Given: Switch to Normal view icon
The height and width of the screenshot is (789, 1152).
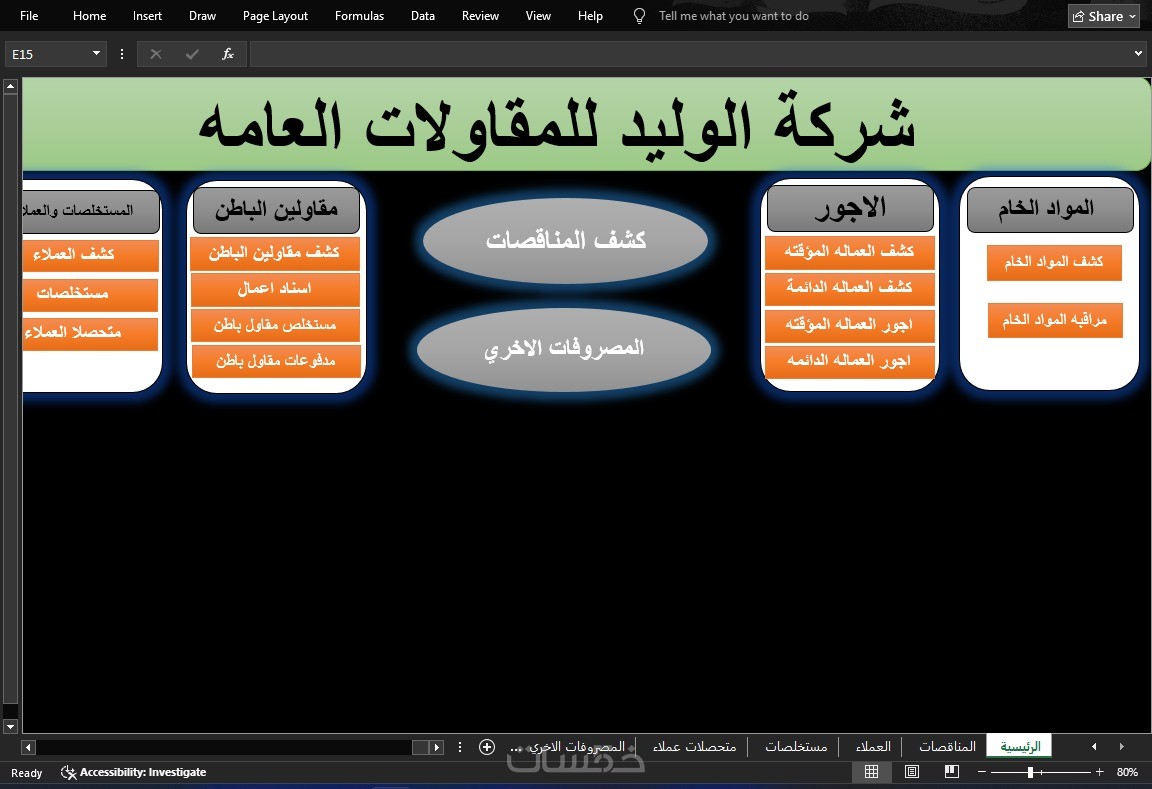Looking at the screenshot, I should pyautogui.click(x=871, y=771).
